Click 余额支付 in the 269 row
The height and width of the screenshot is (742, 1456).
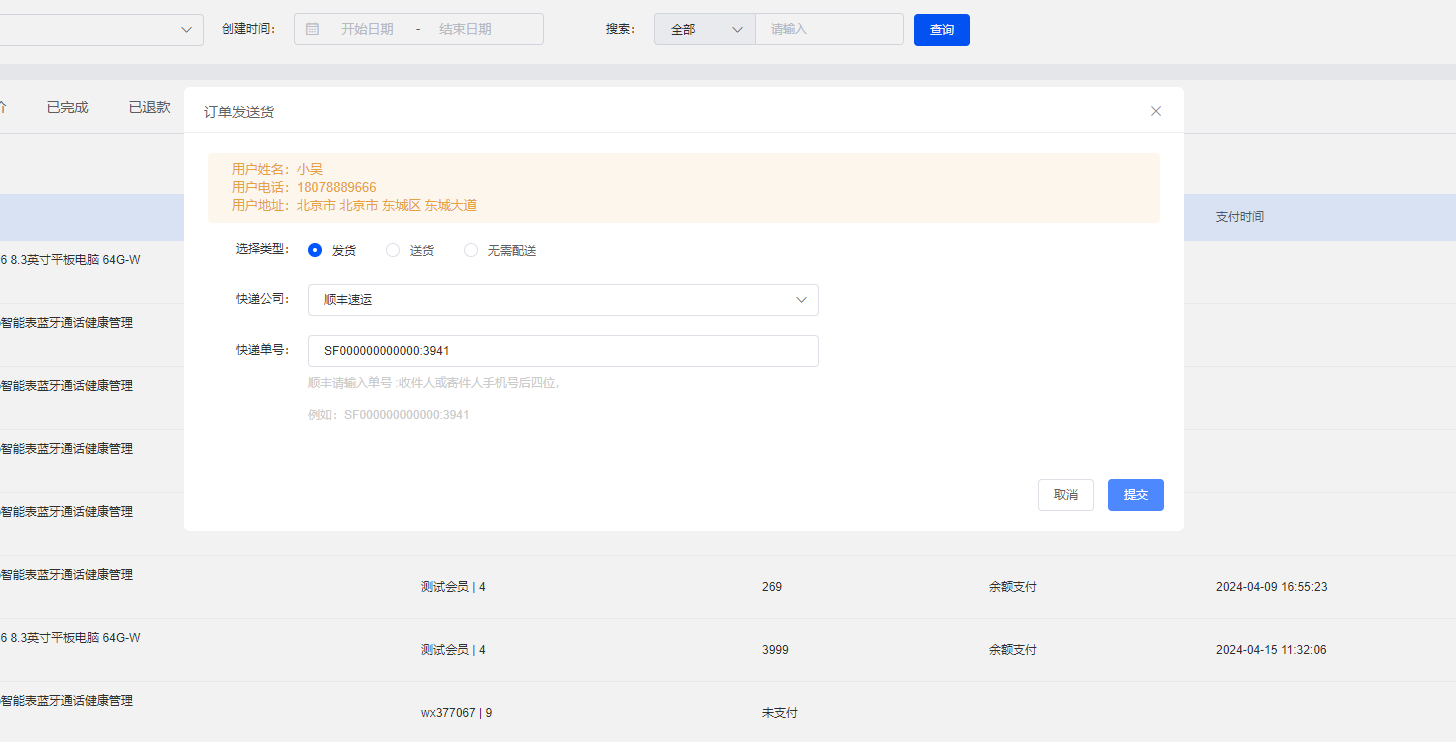(x=1013, y=587)
